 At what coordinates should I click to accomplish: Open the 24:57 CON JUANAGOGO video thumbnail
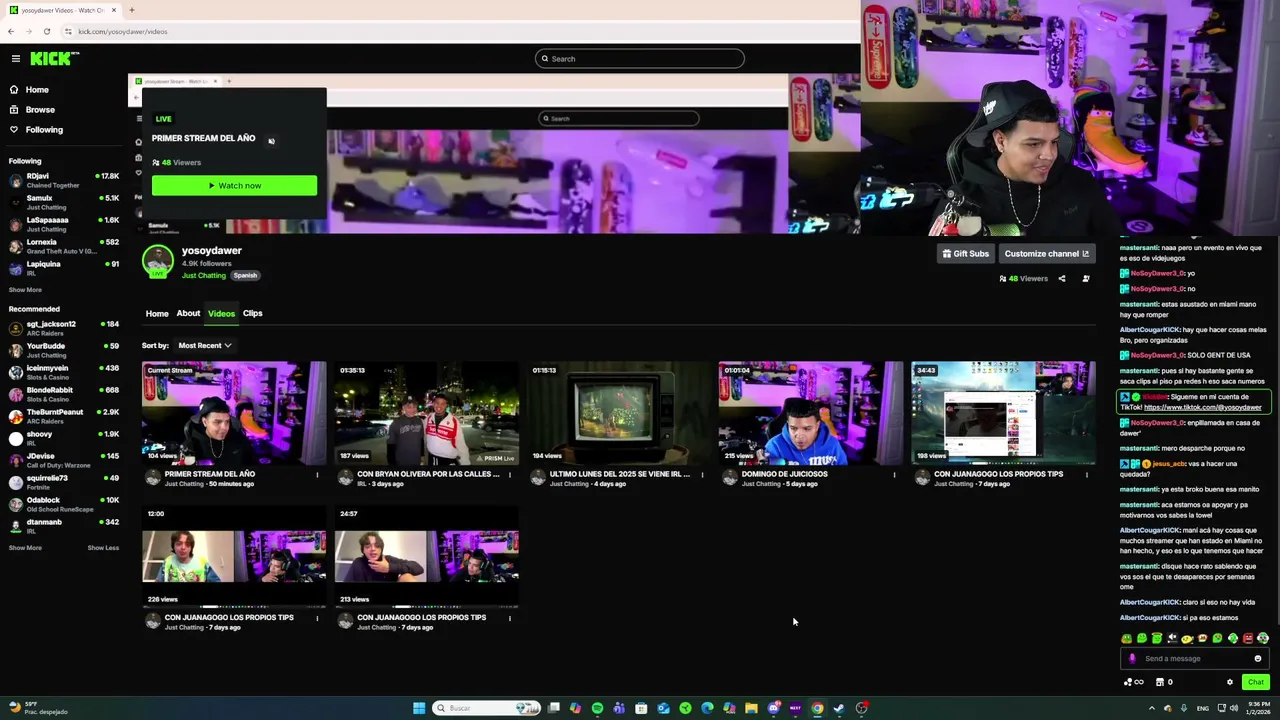tap(427, 556)
